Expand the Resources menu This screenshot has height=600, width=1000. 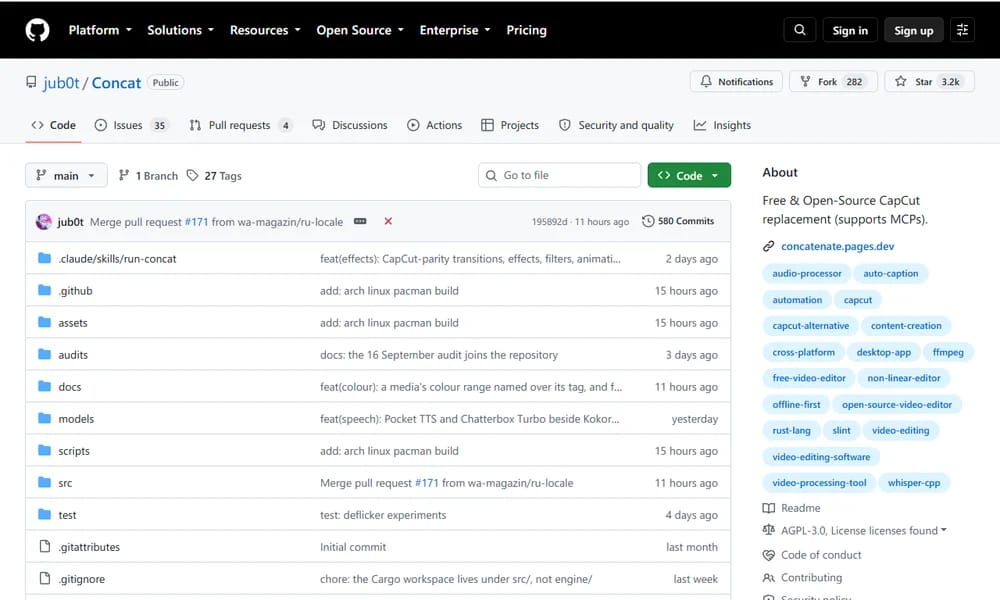265,30
